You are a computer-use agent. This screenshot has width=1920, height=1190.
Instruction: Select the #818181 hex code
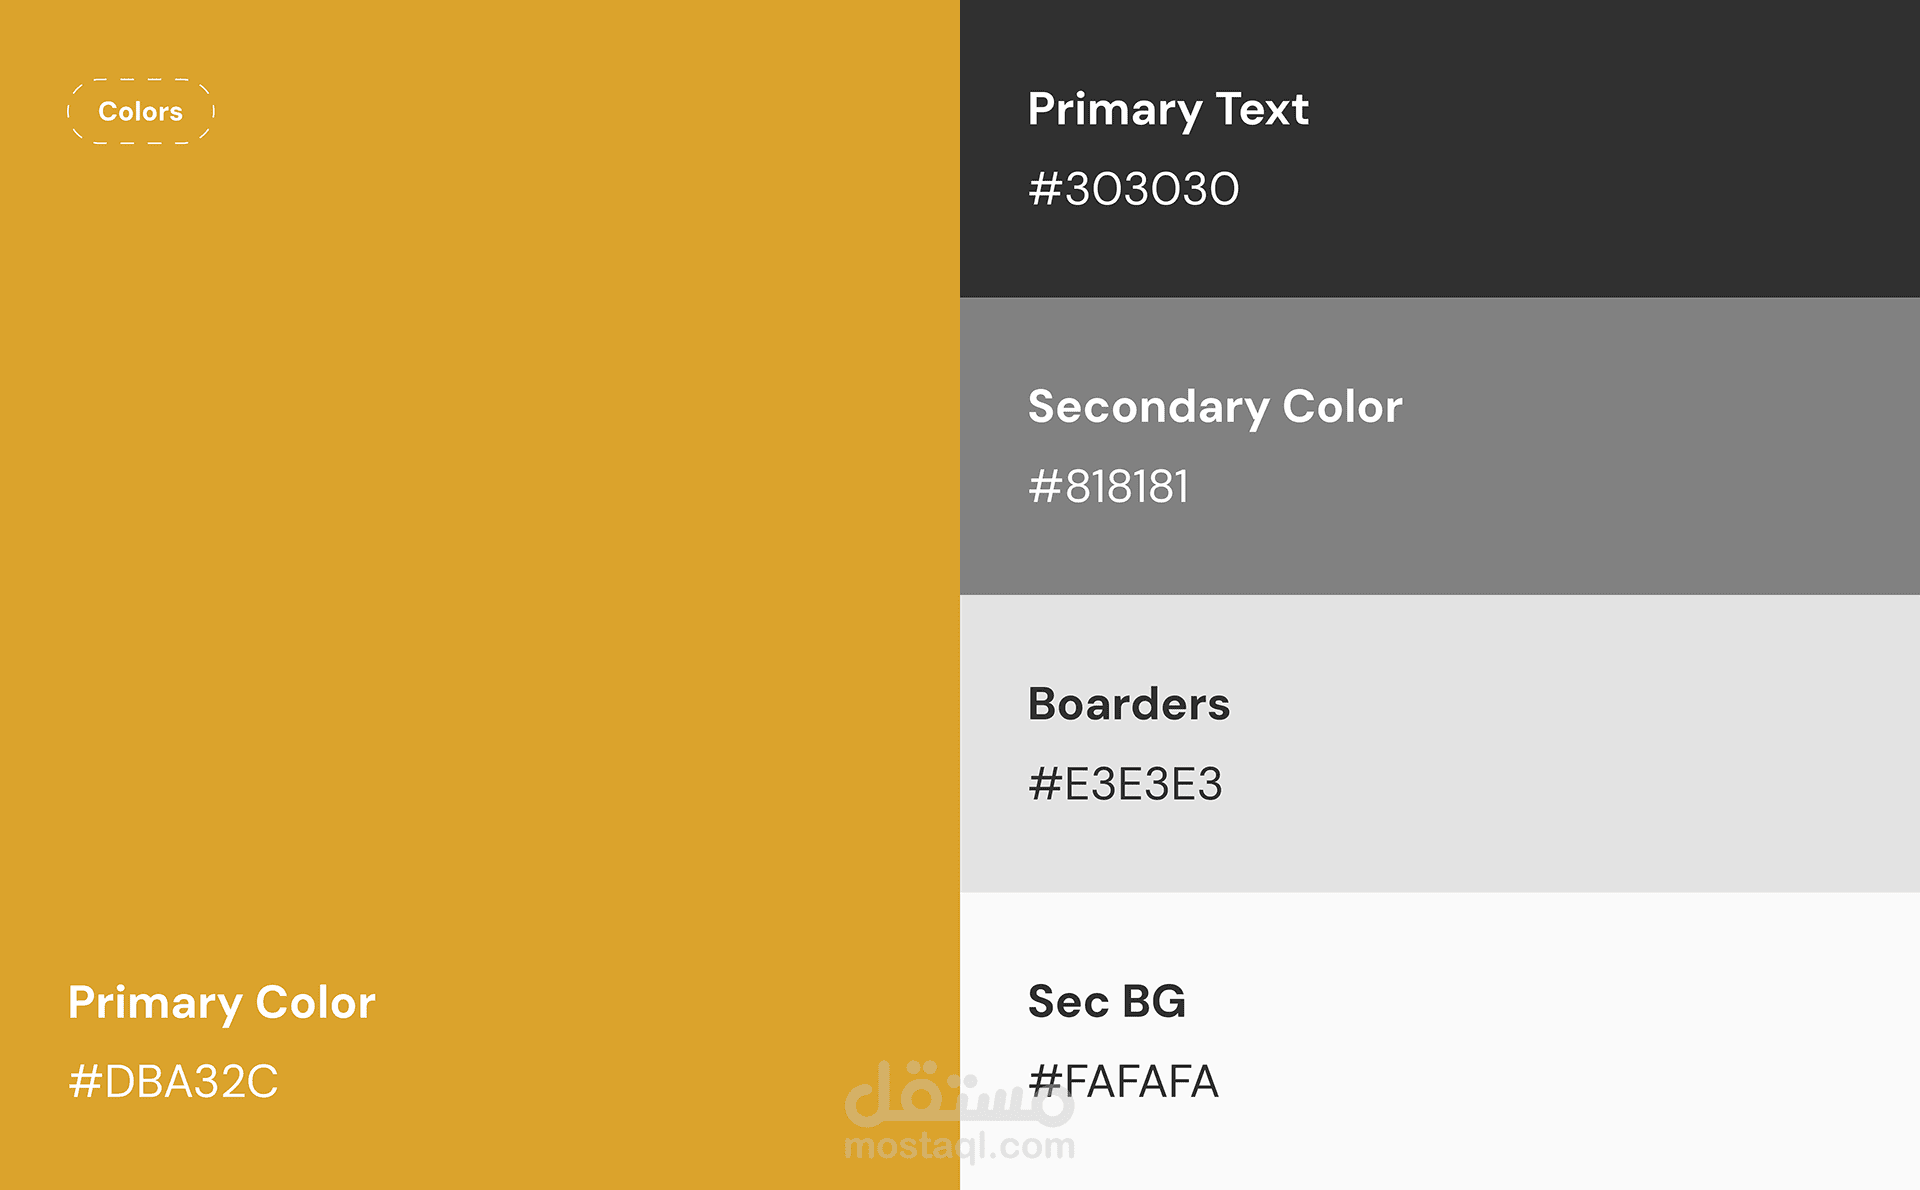click(x=1108, y=487)
